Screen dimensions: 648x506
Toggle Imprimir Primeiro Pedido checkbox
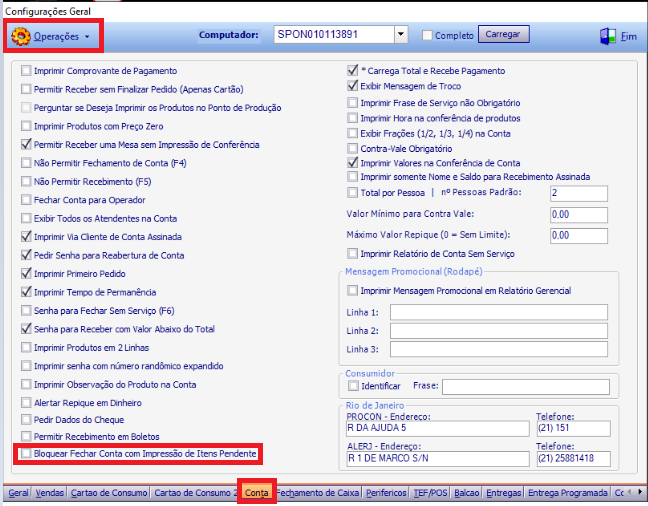[26, 273]
